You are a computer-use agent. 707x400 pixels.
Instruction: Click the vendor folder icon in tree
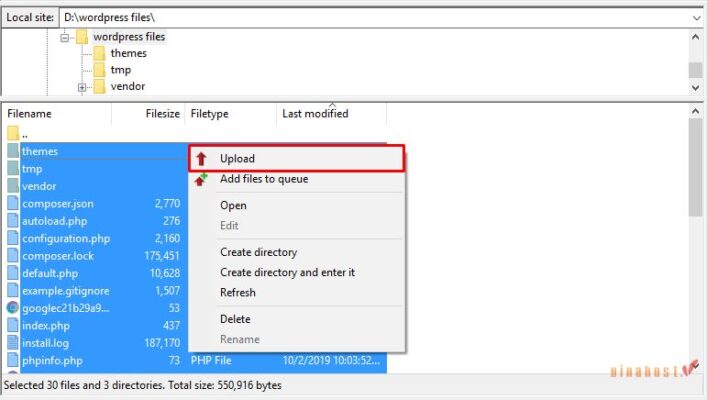click(x=99, y=86)
